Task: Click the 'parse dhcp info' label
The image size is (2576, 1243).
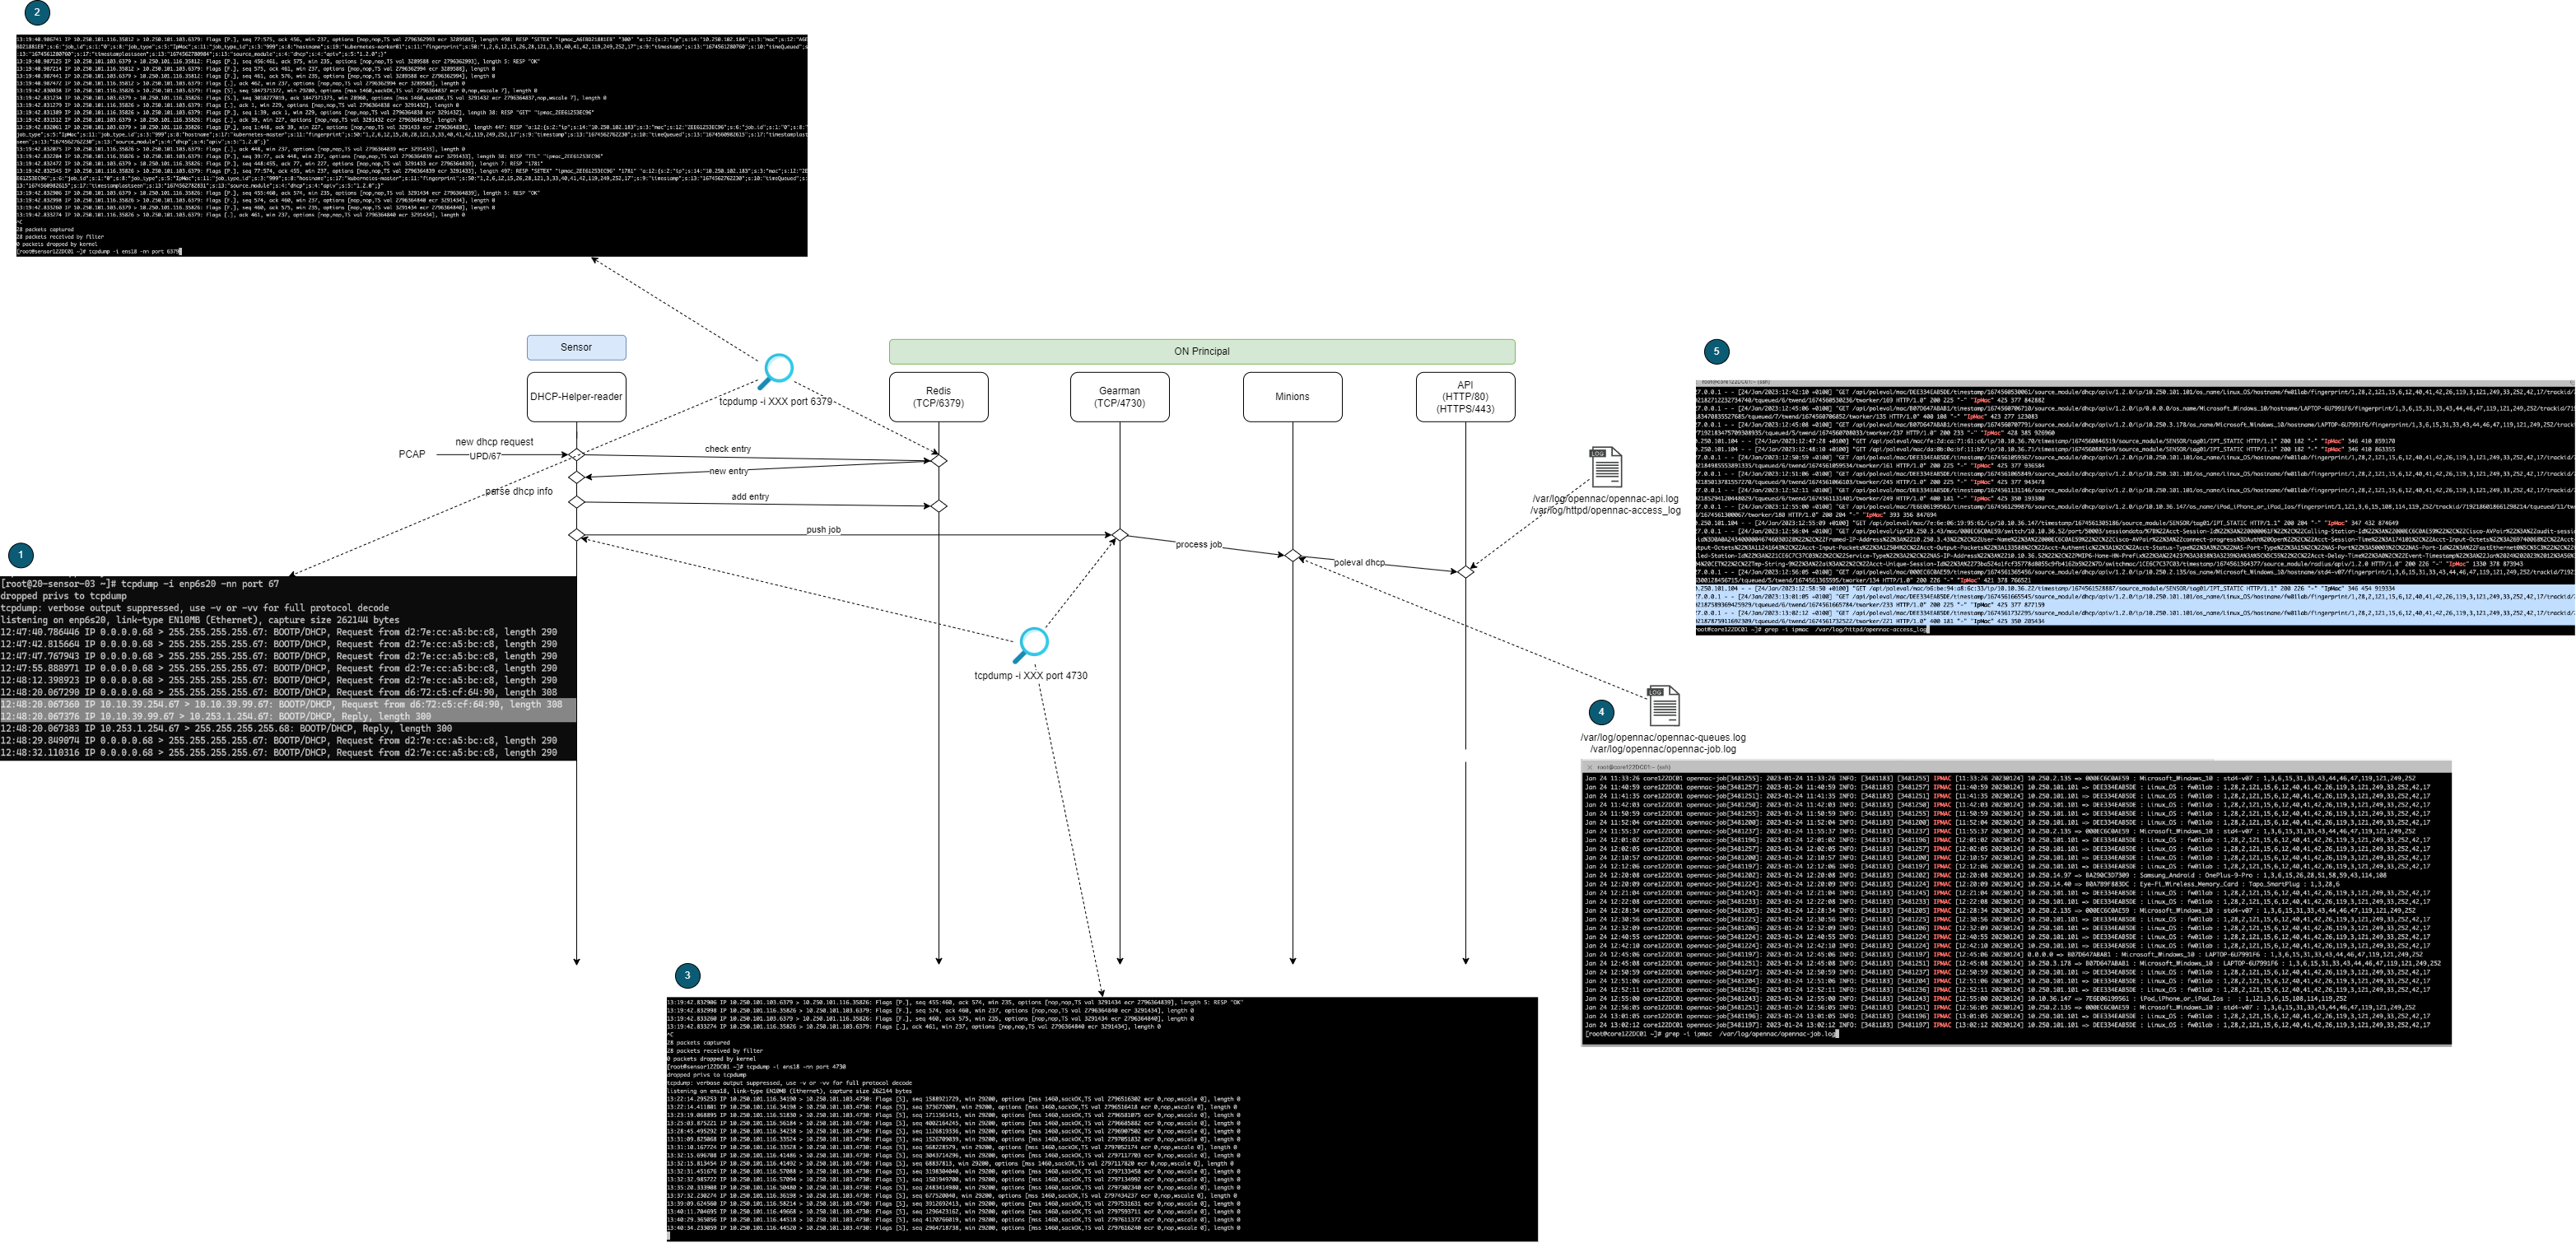Action: tap(519, 491)
